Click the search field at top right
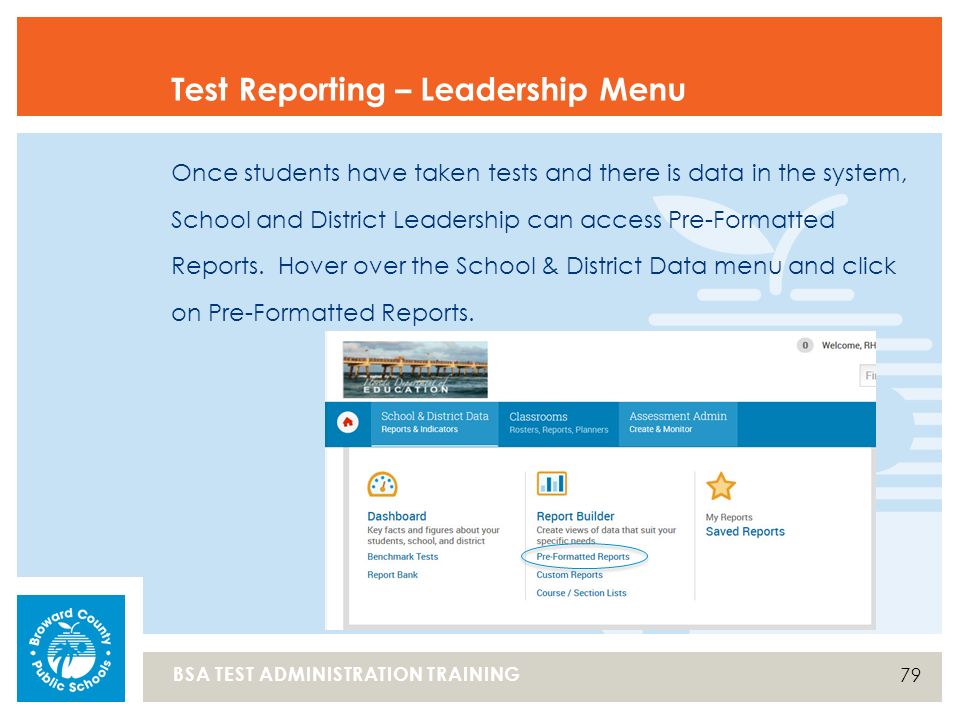This screenshot has width=960, height=720. tap(868, 375)
